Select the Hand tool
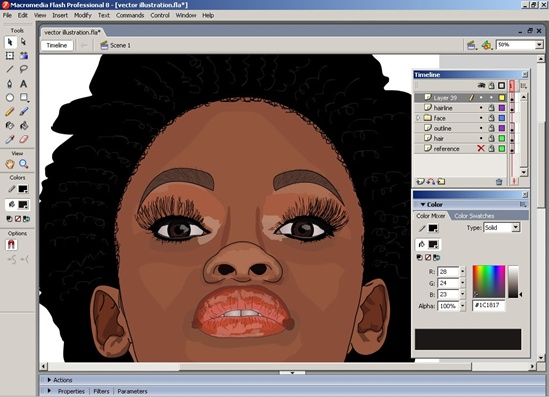The height and width of the screenshot is (397, 549). [10, 163]
